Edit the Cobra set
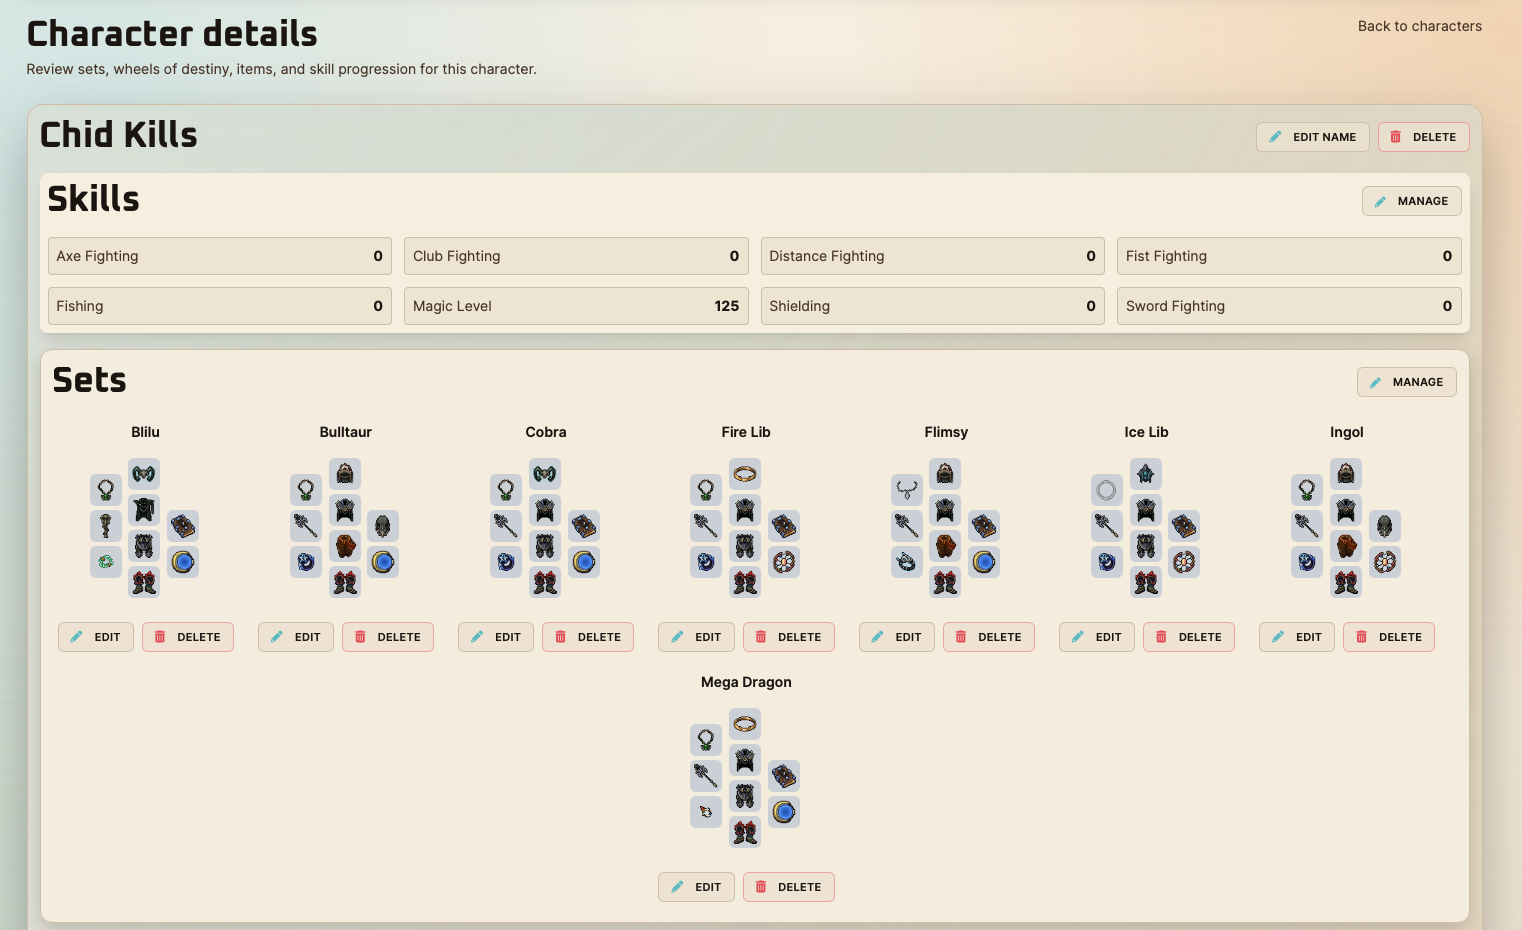This screenshot has height=930, width=1522. (496, 637)
